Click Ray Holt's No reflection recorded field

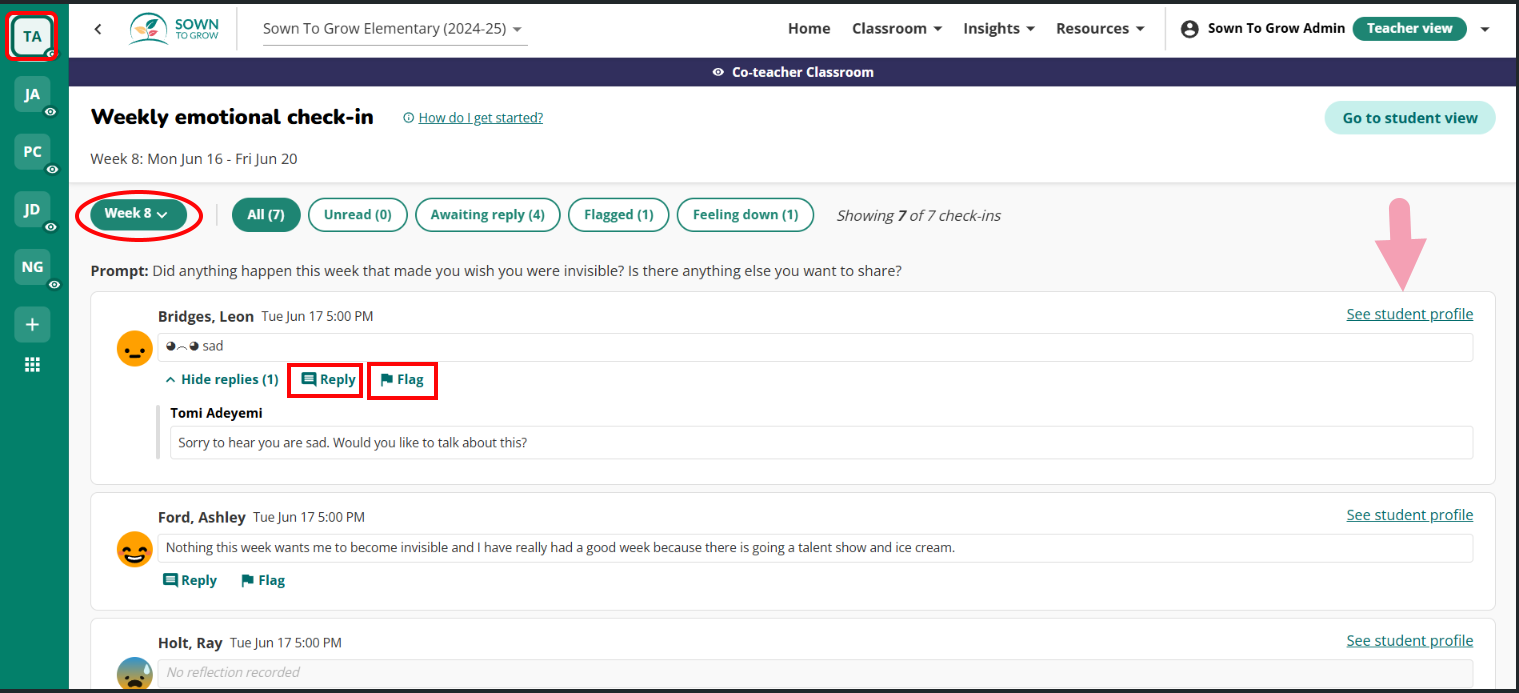[815, 673]
